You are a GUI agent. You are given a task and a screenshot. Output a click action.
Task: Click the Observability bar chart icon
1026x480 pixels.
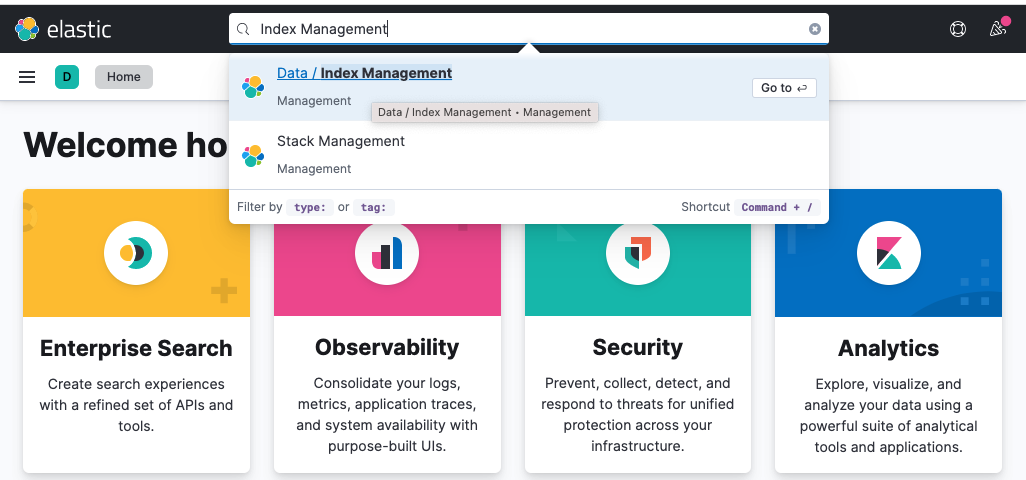click(x=387, y=253)
